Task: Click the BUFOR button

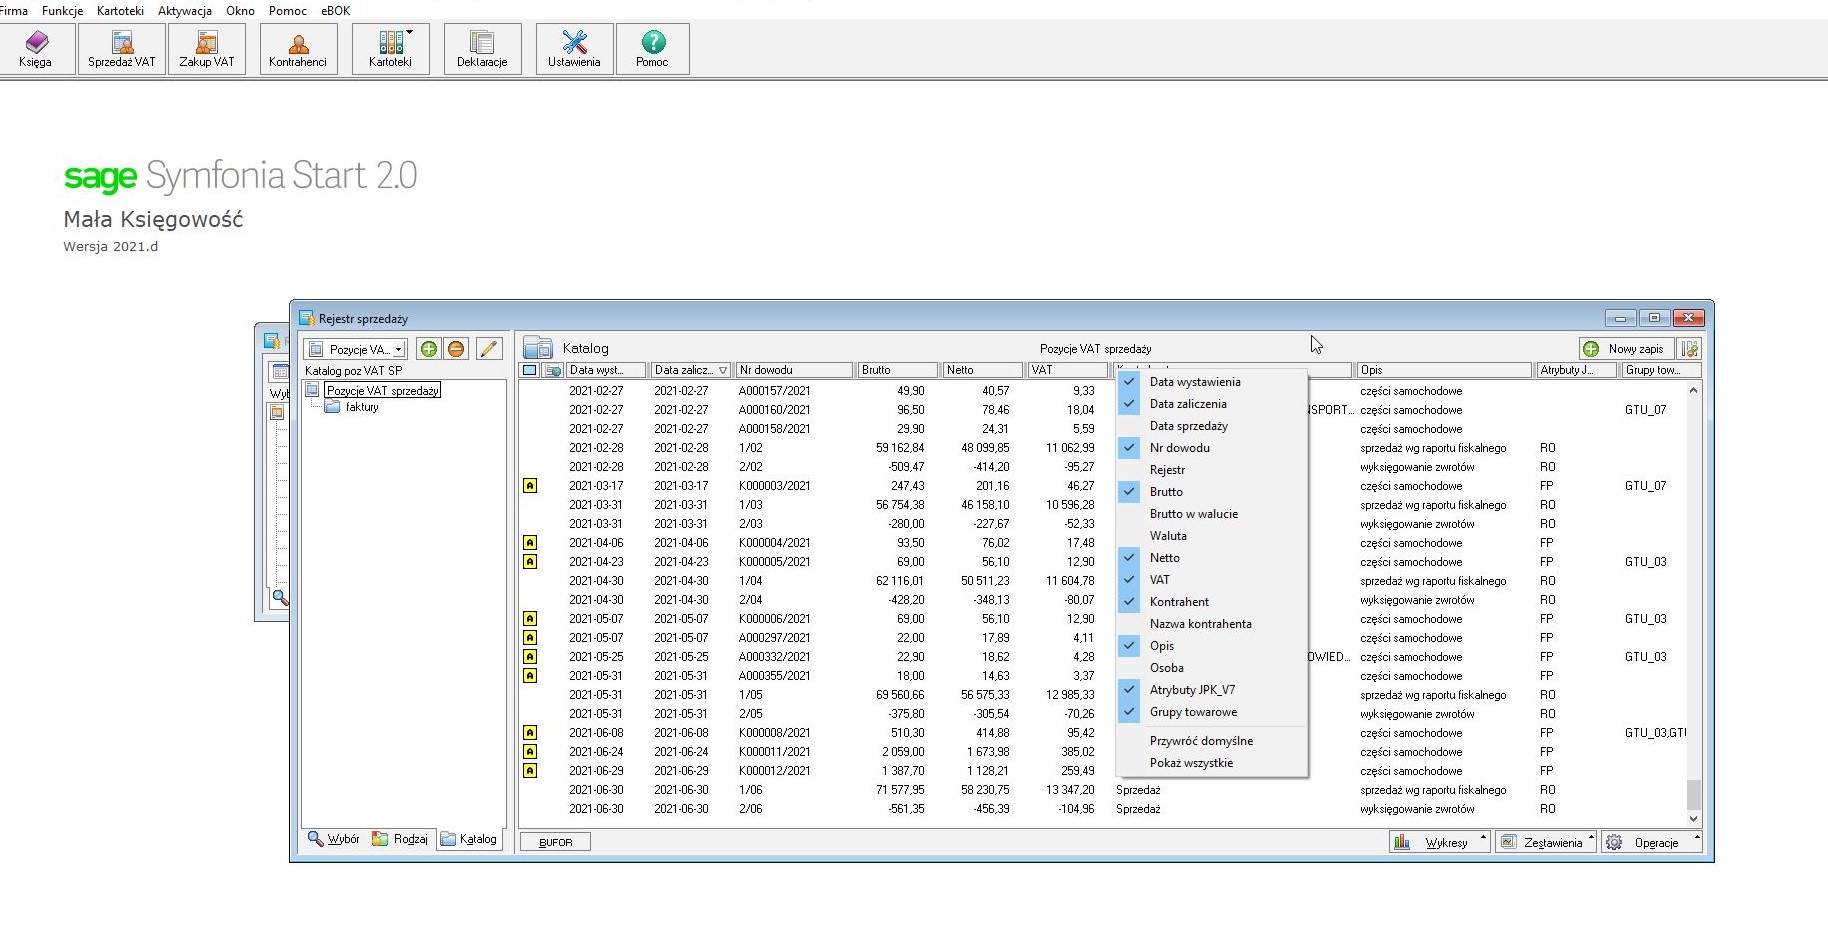Action: [x=555, y=842]
